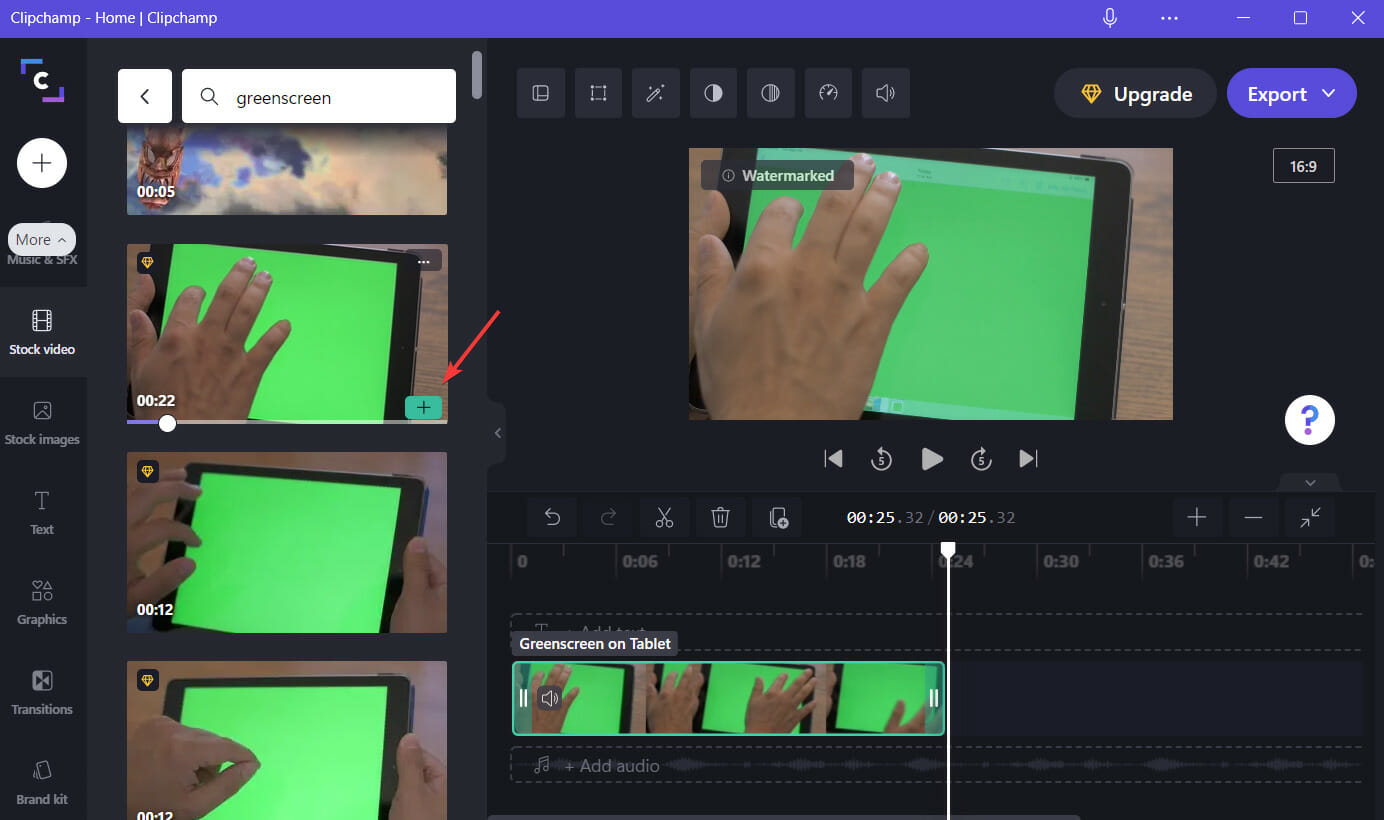Split the clip with the scissors tool

point(665,517)
